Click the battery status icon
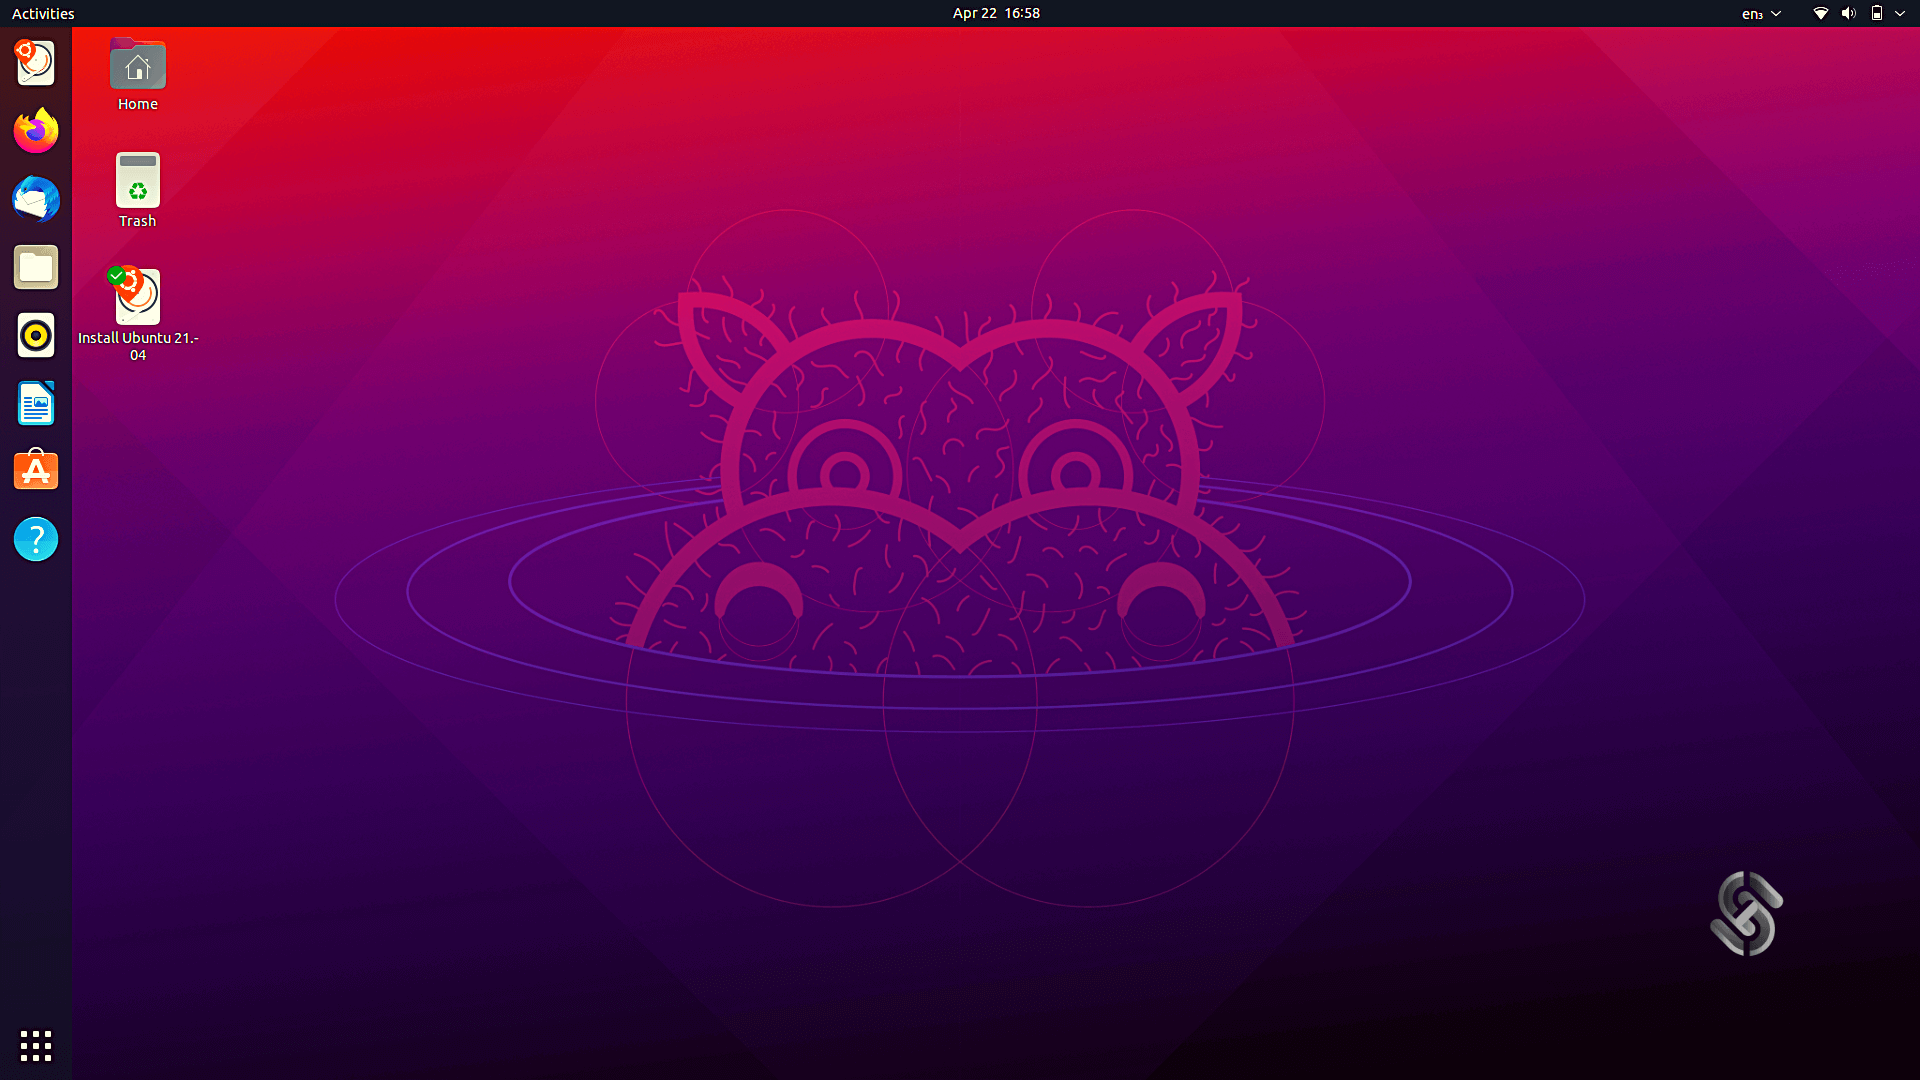The image size is (1920, 1080). coord(1876,13)
